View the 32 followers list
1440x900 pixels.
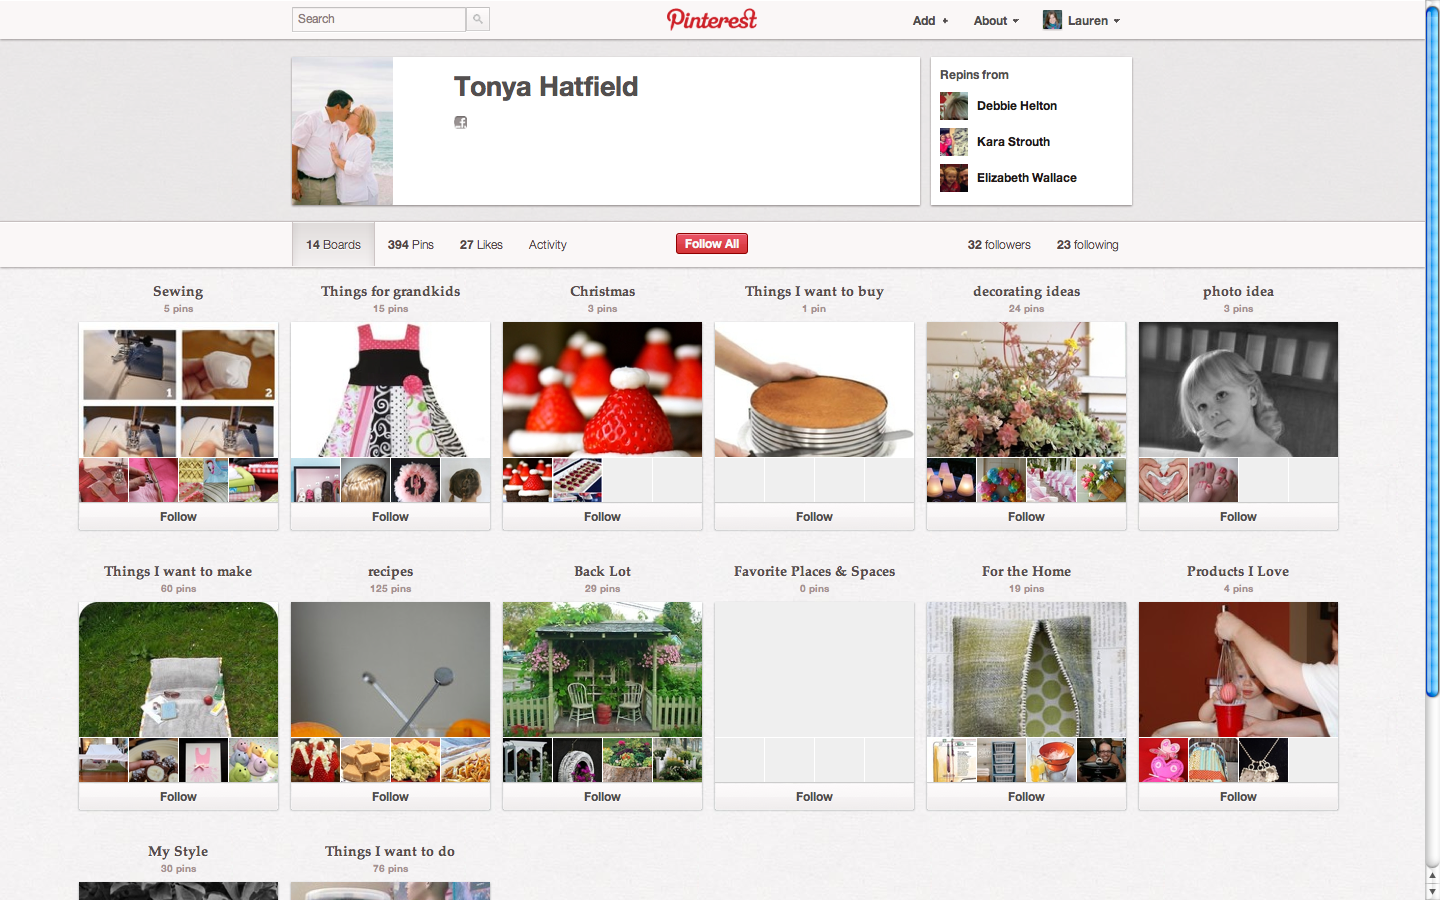[x=999, y=245]
